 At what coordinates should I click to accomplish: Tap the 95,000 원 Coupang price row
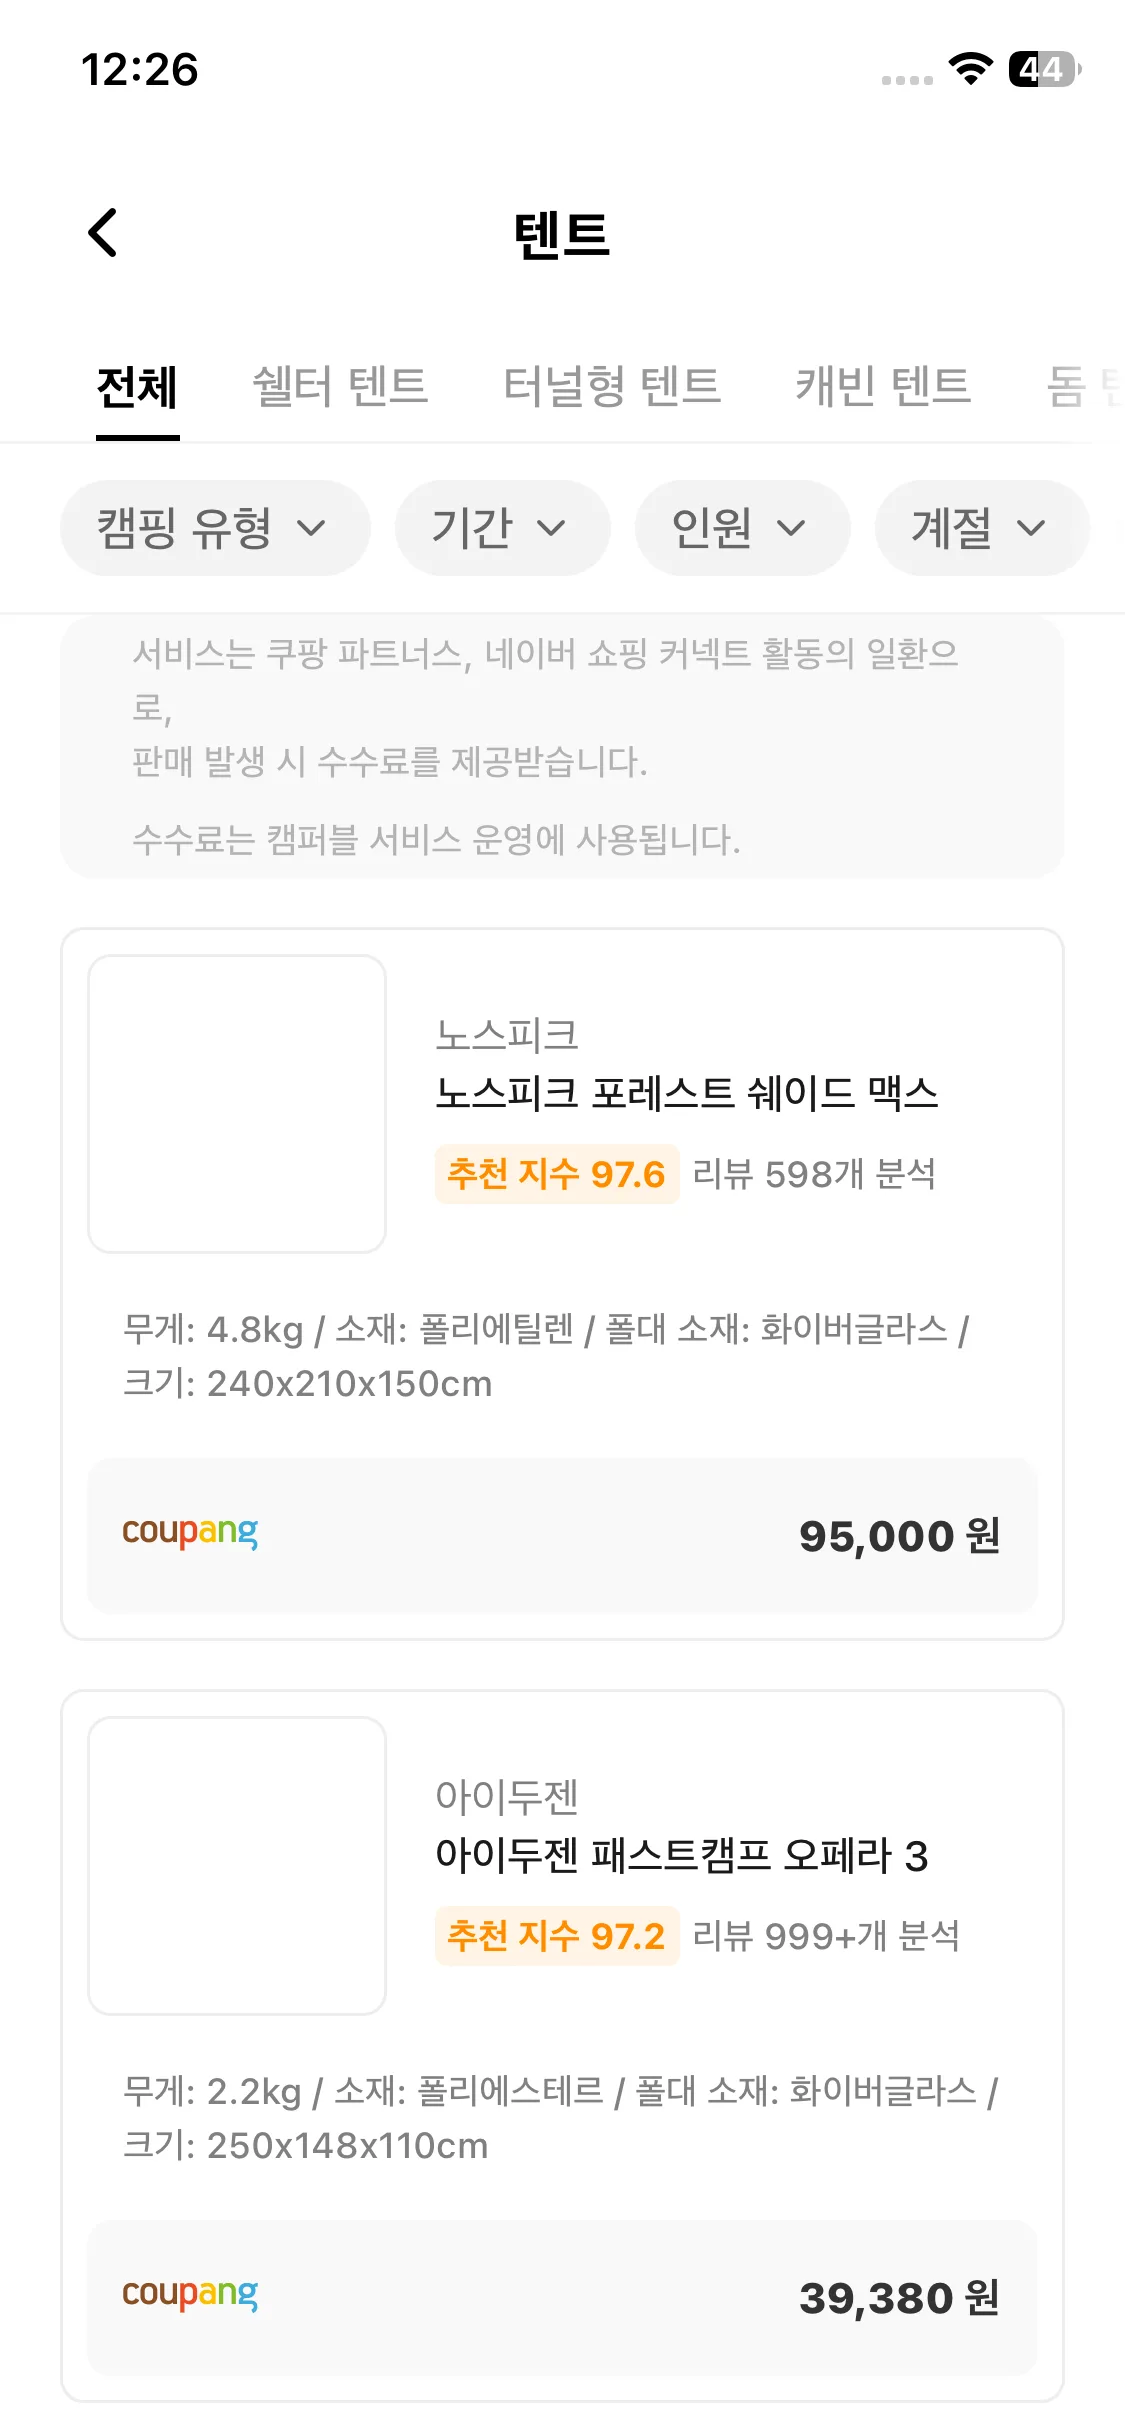point(562,1535)
